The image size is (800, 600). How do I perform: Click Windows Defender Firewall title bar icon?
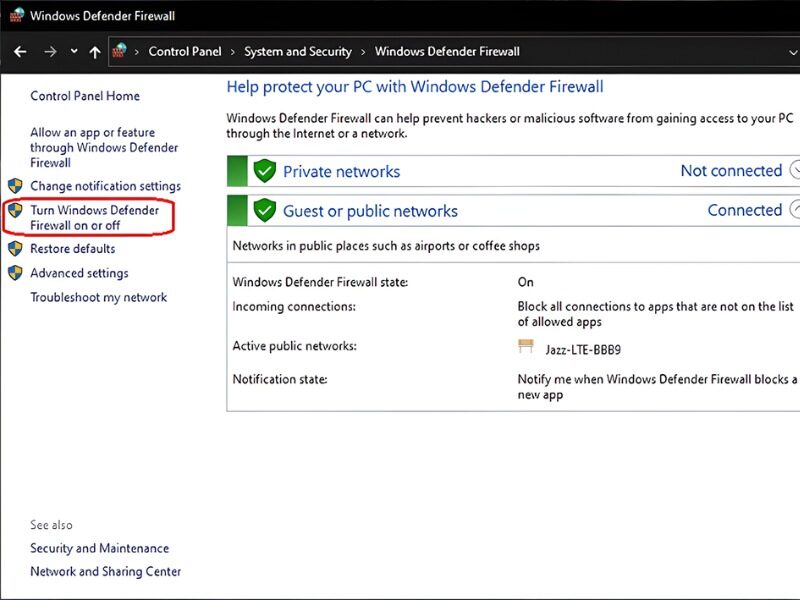click(x=17, y=15)
